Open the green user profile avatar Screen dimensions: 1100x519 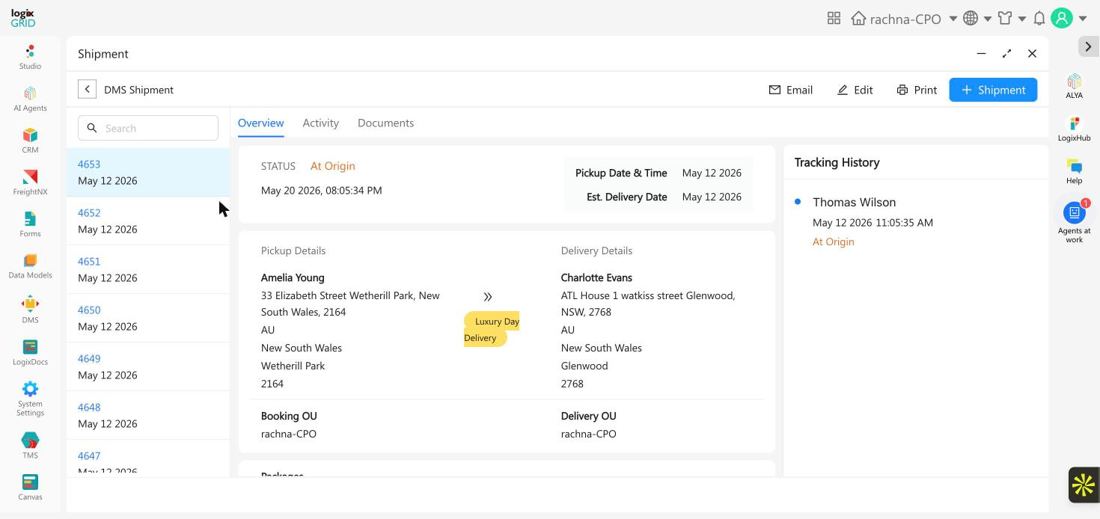pyautogui.click(x=1061, y=18)
